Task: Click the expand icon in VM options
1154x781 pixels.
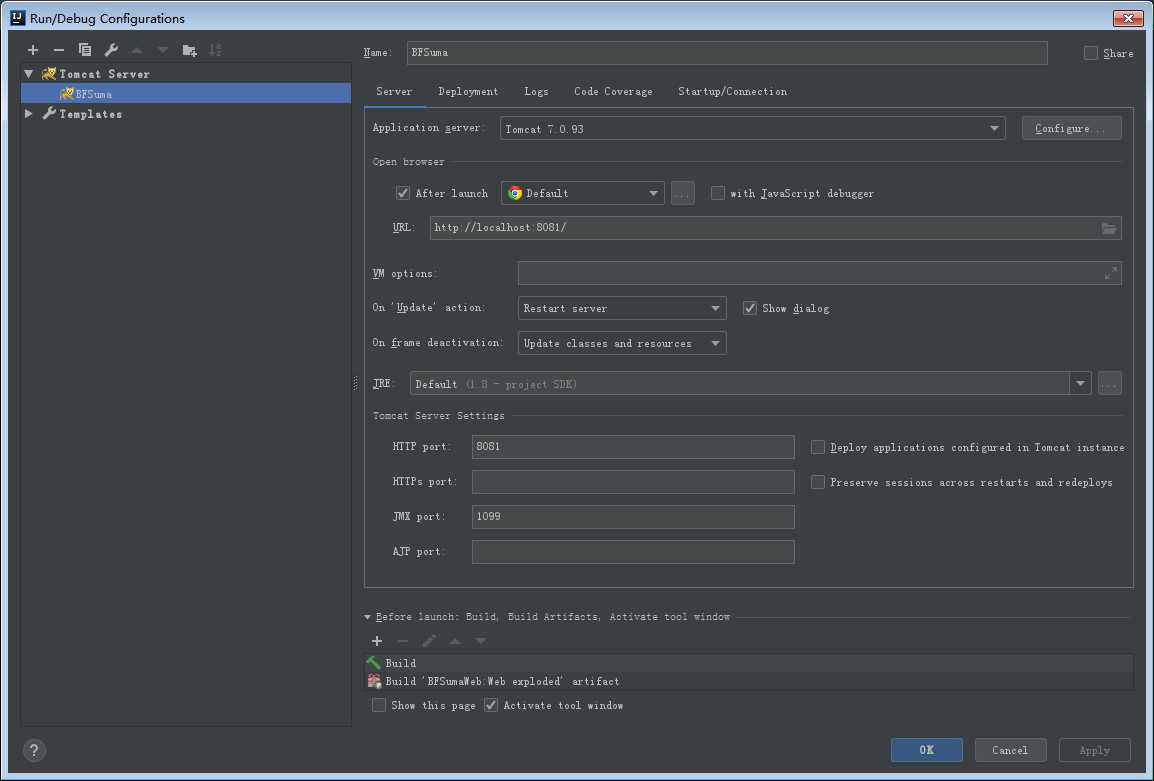Action: point(1110,274)
